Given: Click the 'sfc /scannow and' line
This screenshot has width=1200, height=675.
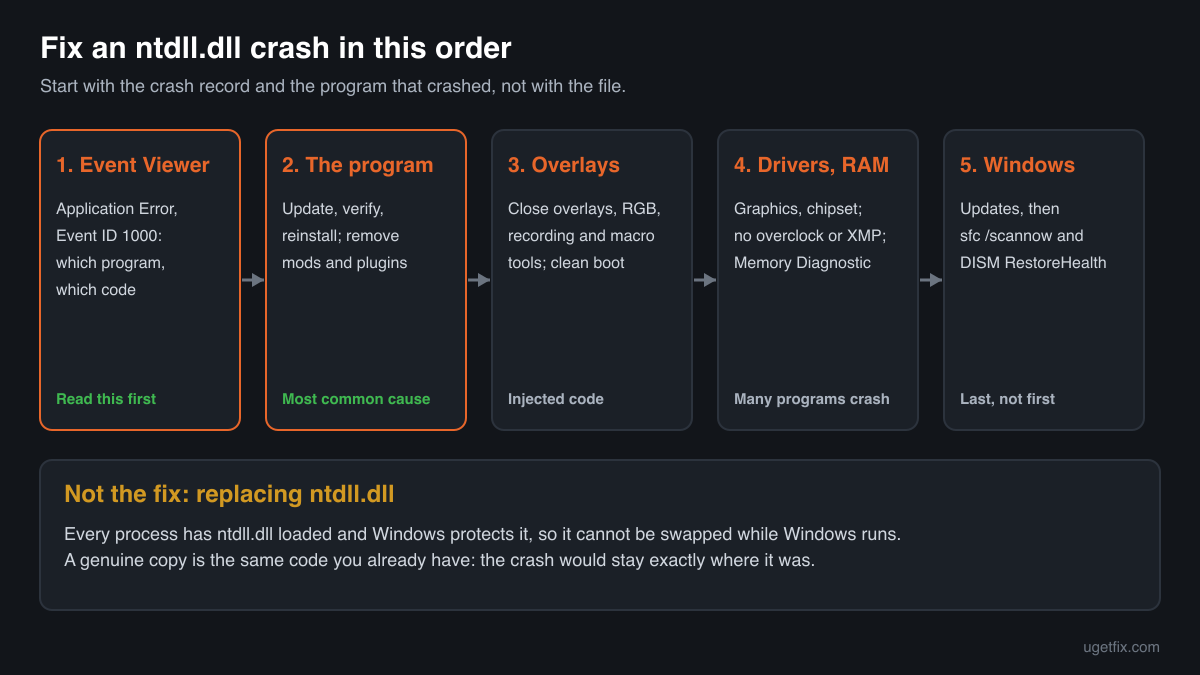Looking at the screenshot, I should pyautogui.click(x=1022, y=236).
